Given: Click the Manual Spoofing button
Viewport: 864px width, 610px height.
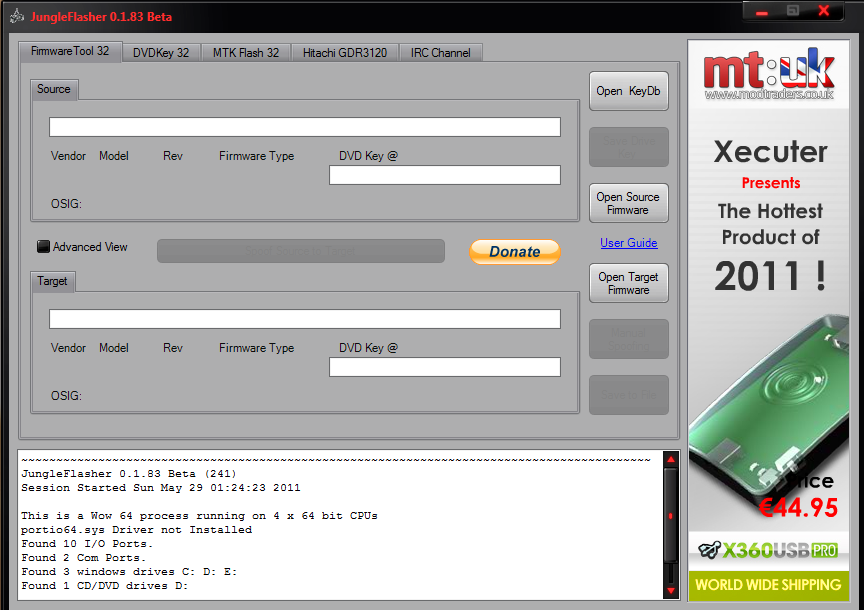Looking at the screenshot, I should [x=629, y=339].
